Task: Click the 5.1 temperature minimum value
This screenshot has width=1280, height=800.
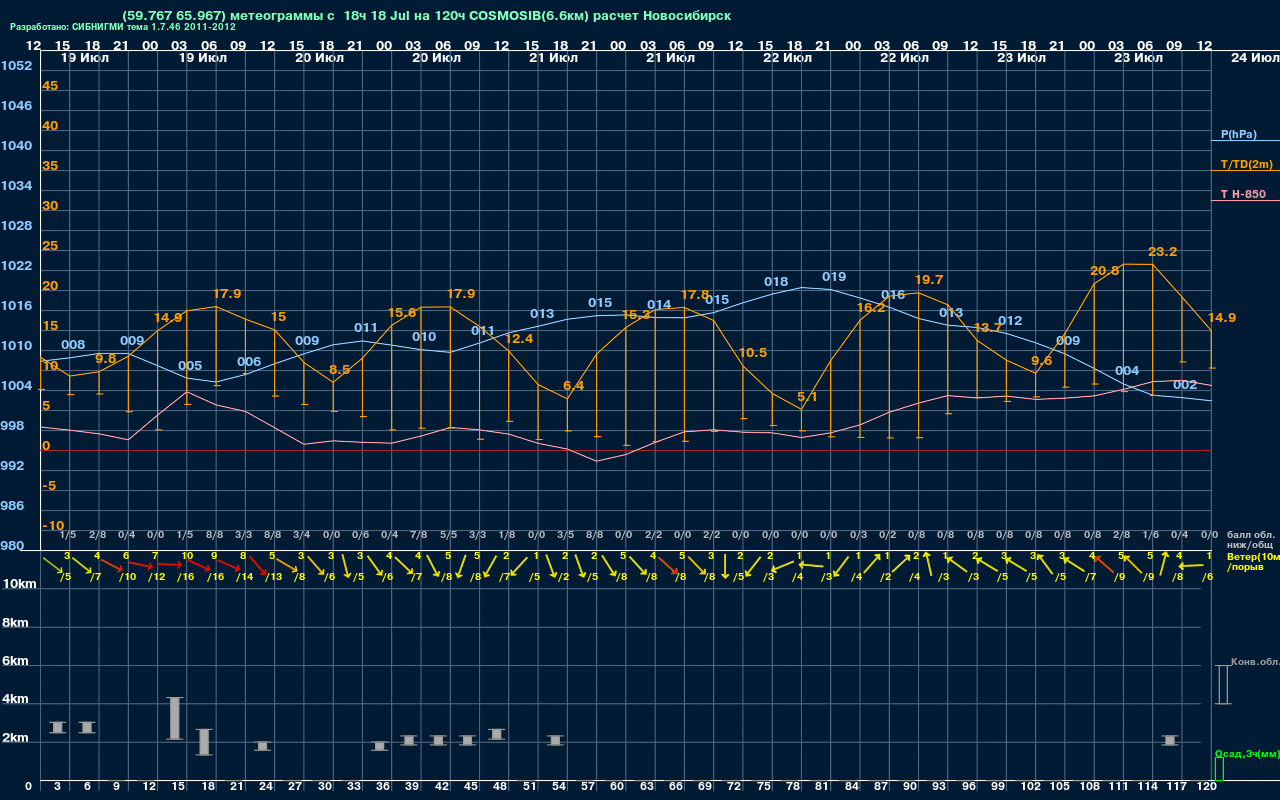Action: (x=808, y=398)
